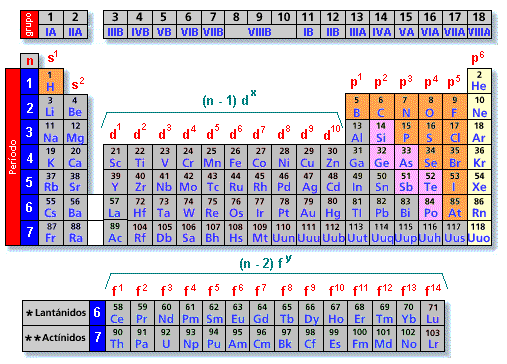Viewport: 507px width, 364px height.
Task: Select the lutetium cell Lu
Action: (x=432, y=313)
